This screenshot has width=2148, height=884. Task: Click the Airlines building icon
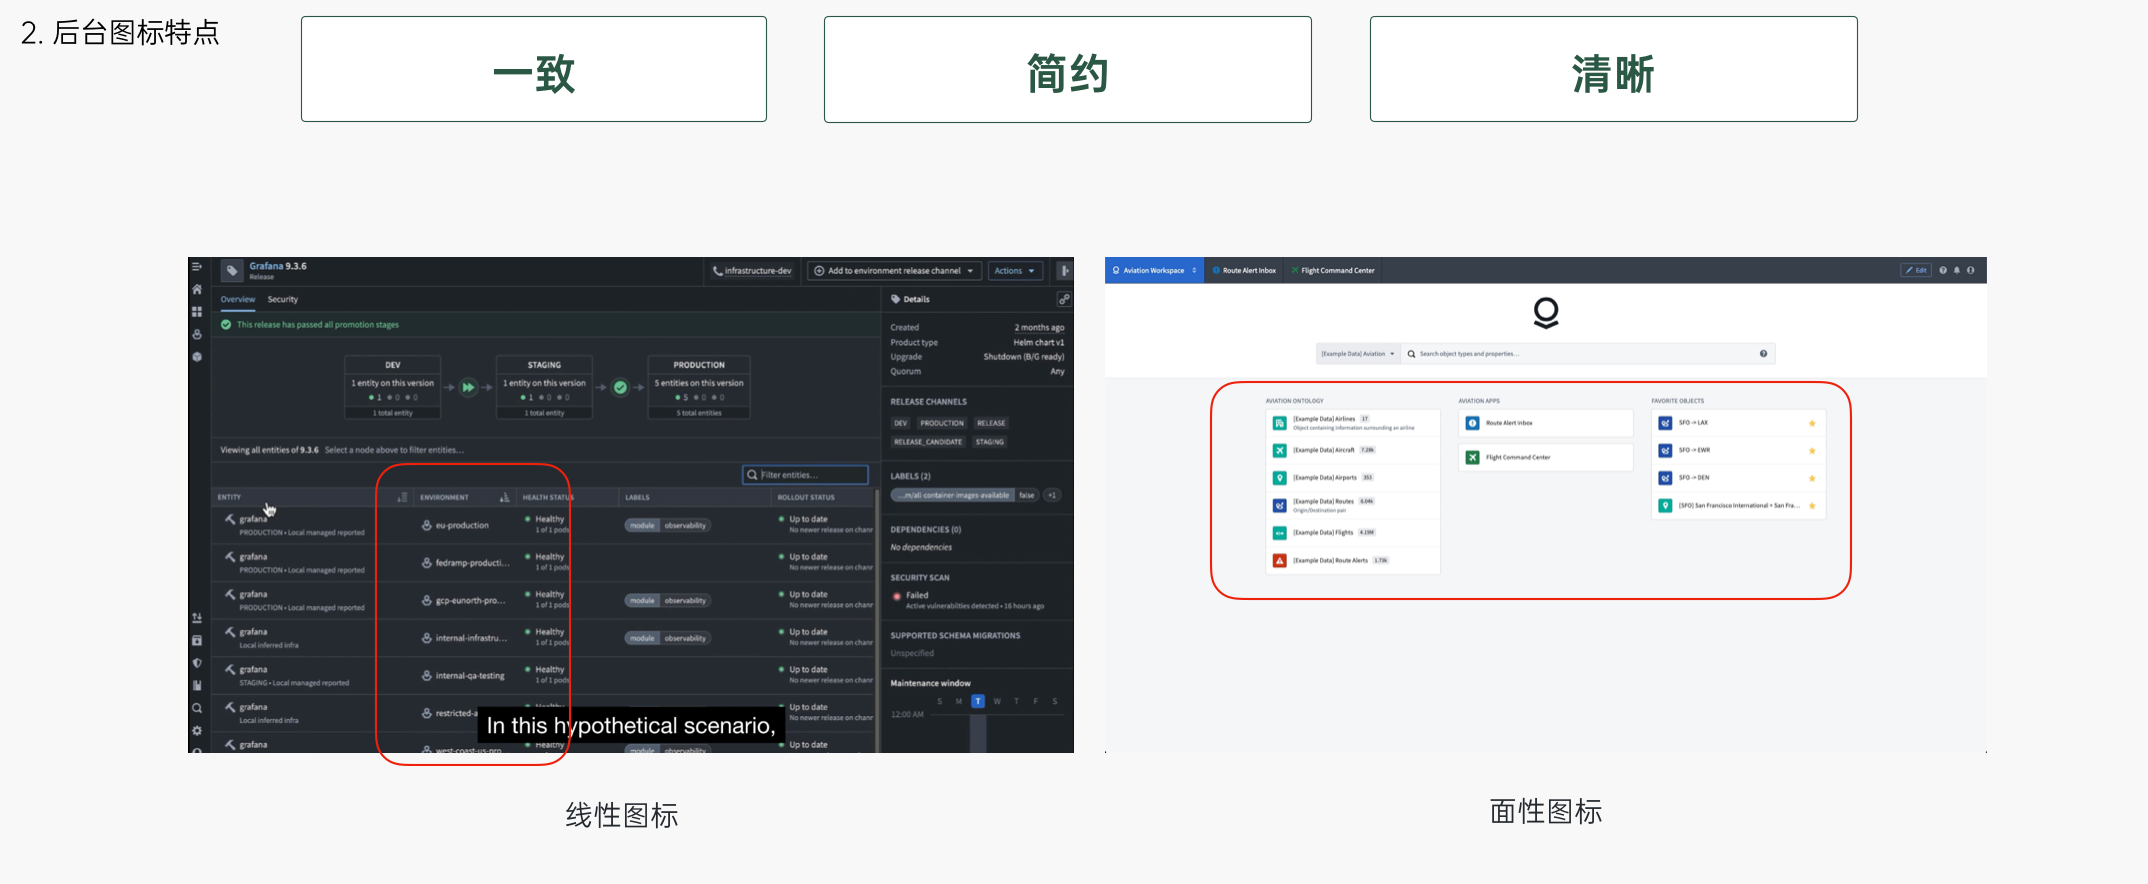click(1279, 423)
